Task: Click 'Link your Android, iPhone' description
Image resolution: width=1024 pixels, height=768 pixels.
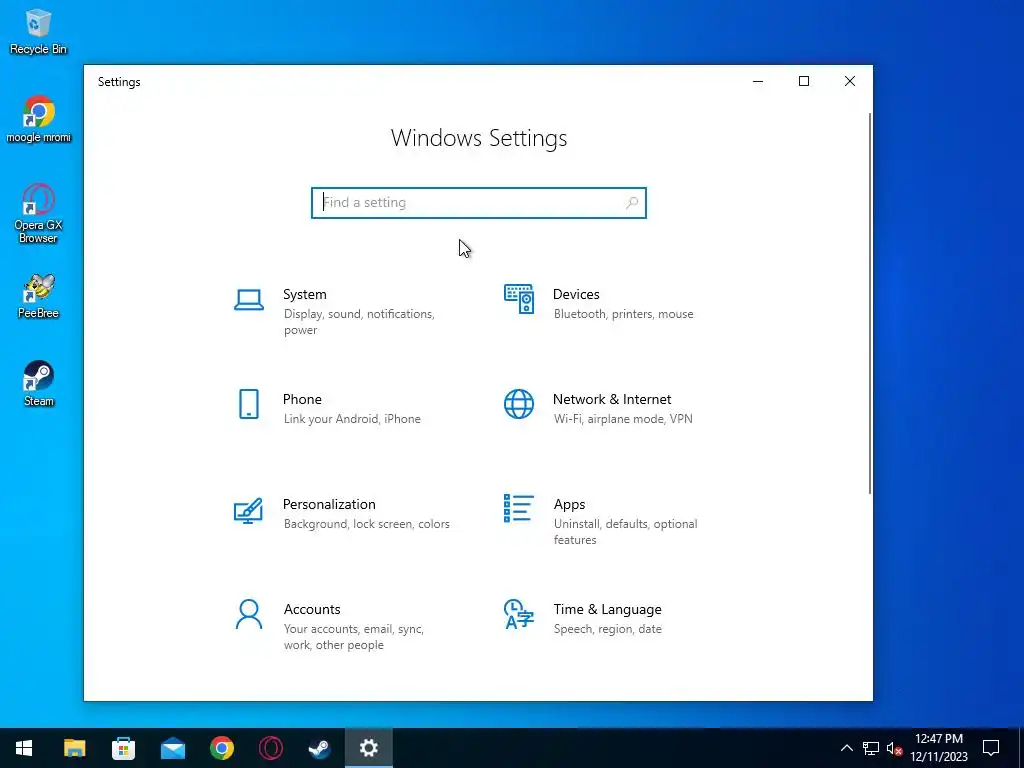Action: coord(352,419)
